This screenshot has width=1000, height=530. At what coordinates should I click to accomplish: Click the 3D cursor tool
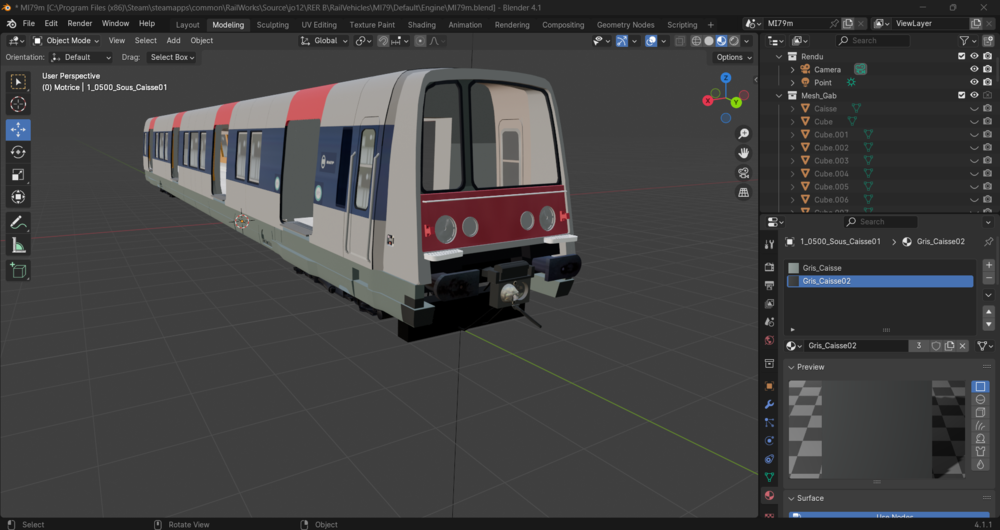pos(18,104)
